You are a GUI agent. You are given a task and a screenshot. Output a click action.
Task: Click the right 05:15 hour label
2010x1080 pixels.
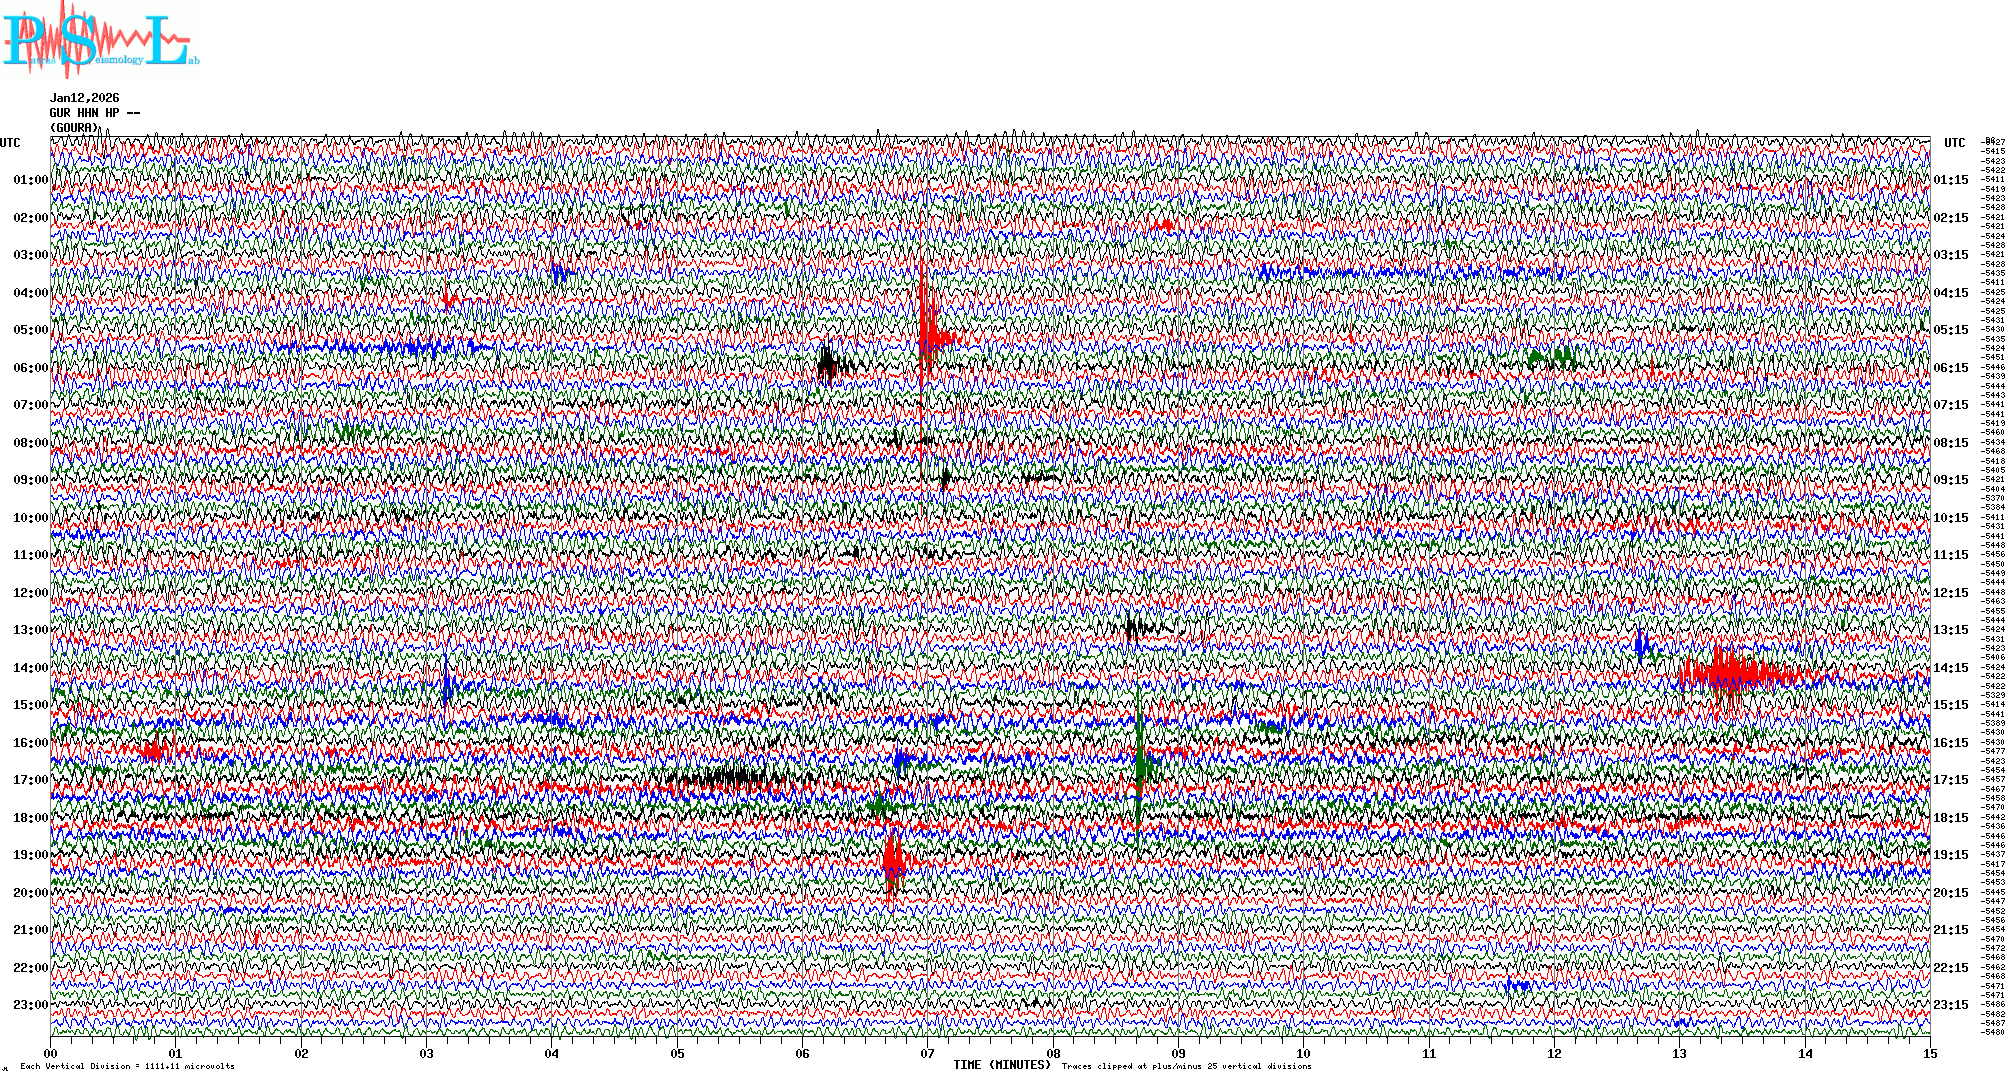coord(1950,330)
